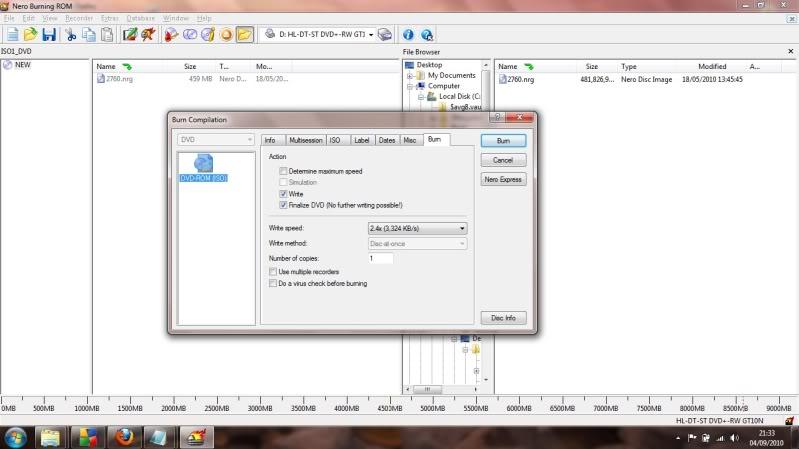Open the DVD disc type dropdown
799x449 pixels.
pyautogui.click(x=216, y=140)
